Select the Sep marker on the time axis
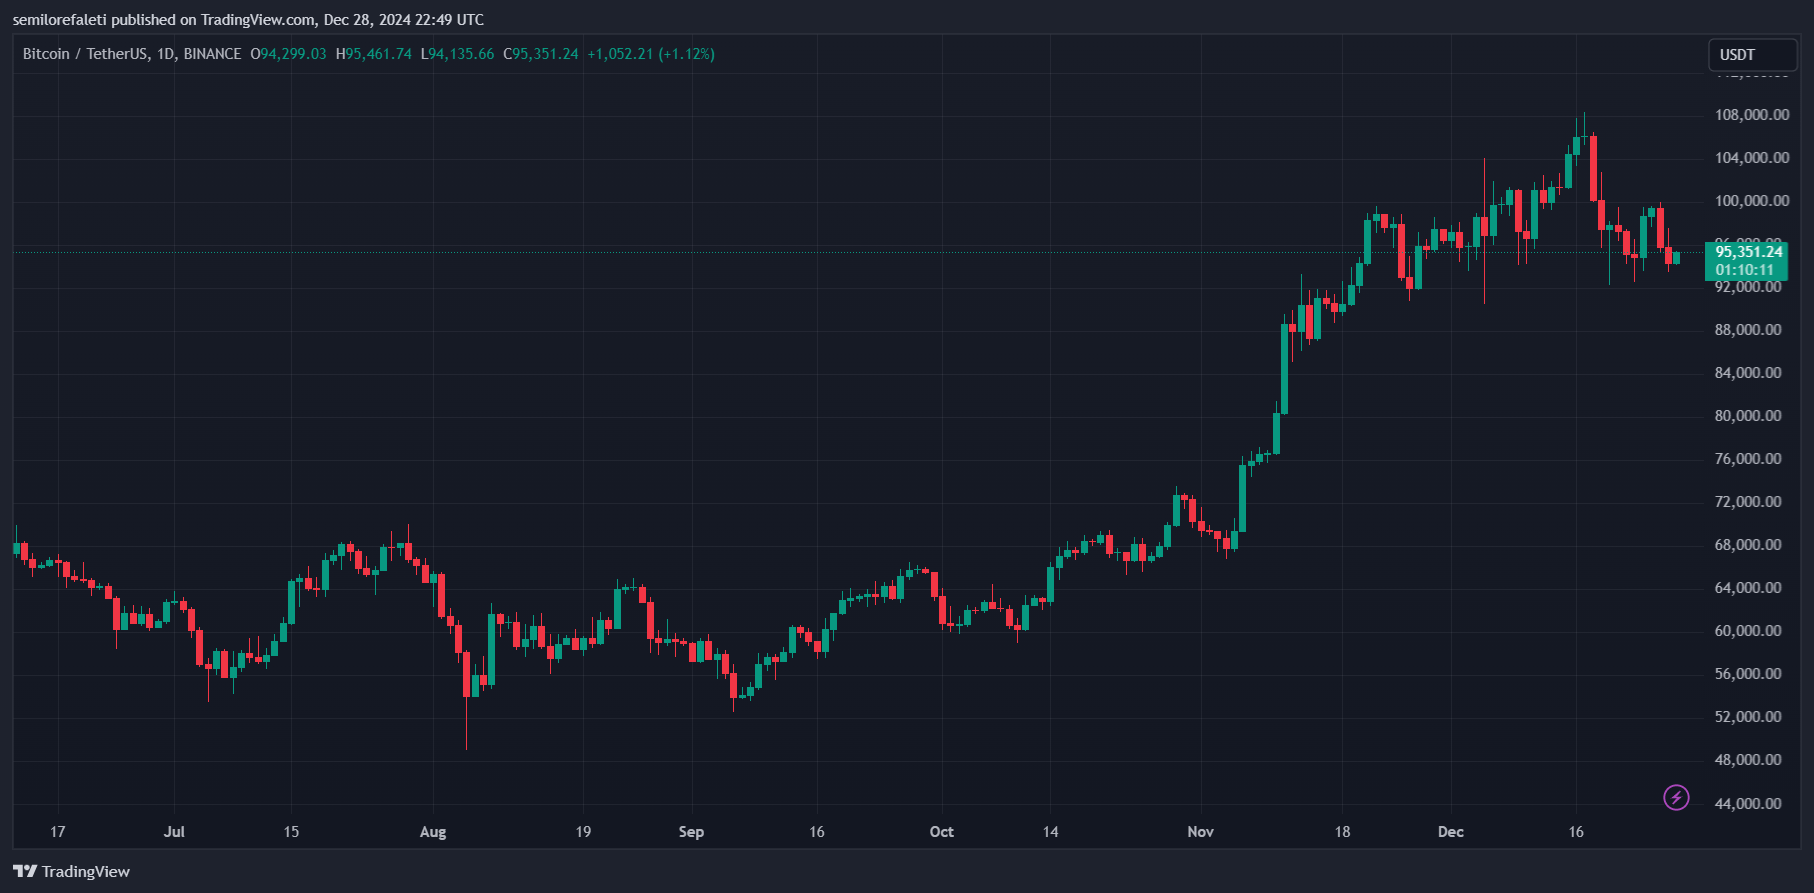 pyautogui.click(x=691, y=832)
